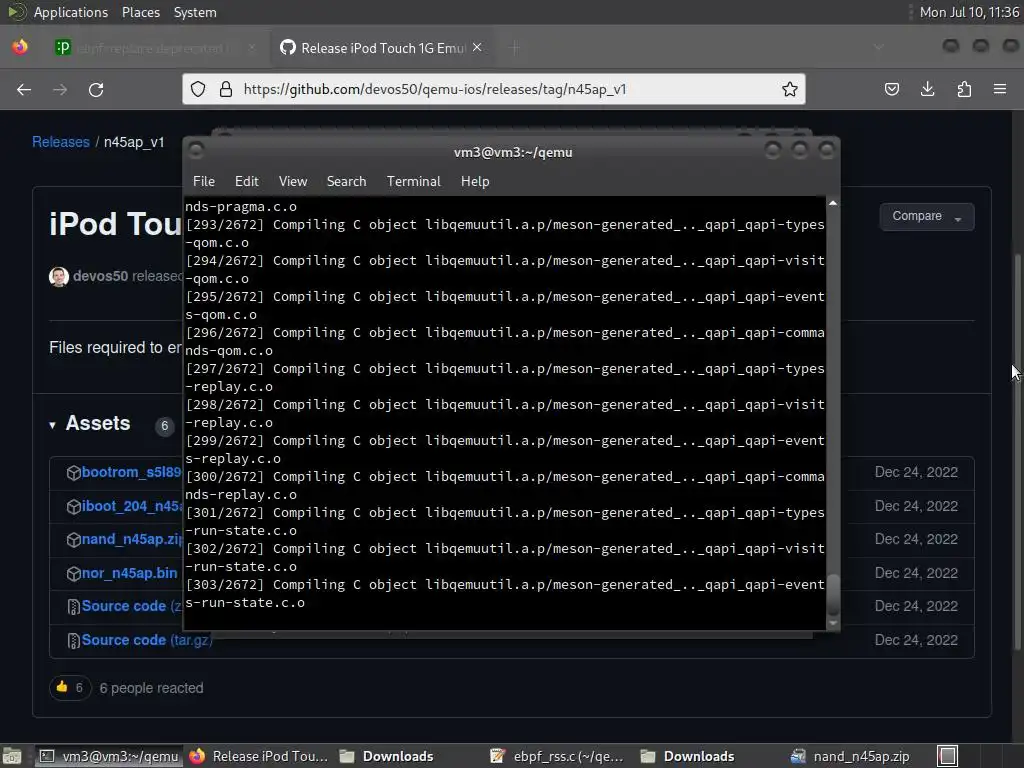Download the iboot_204_n45 asset
The height and width of the screenshot is (768, 1024).
[x=131, y=506]
